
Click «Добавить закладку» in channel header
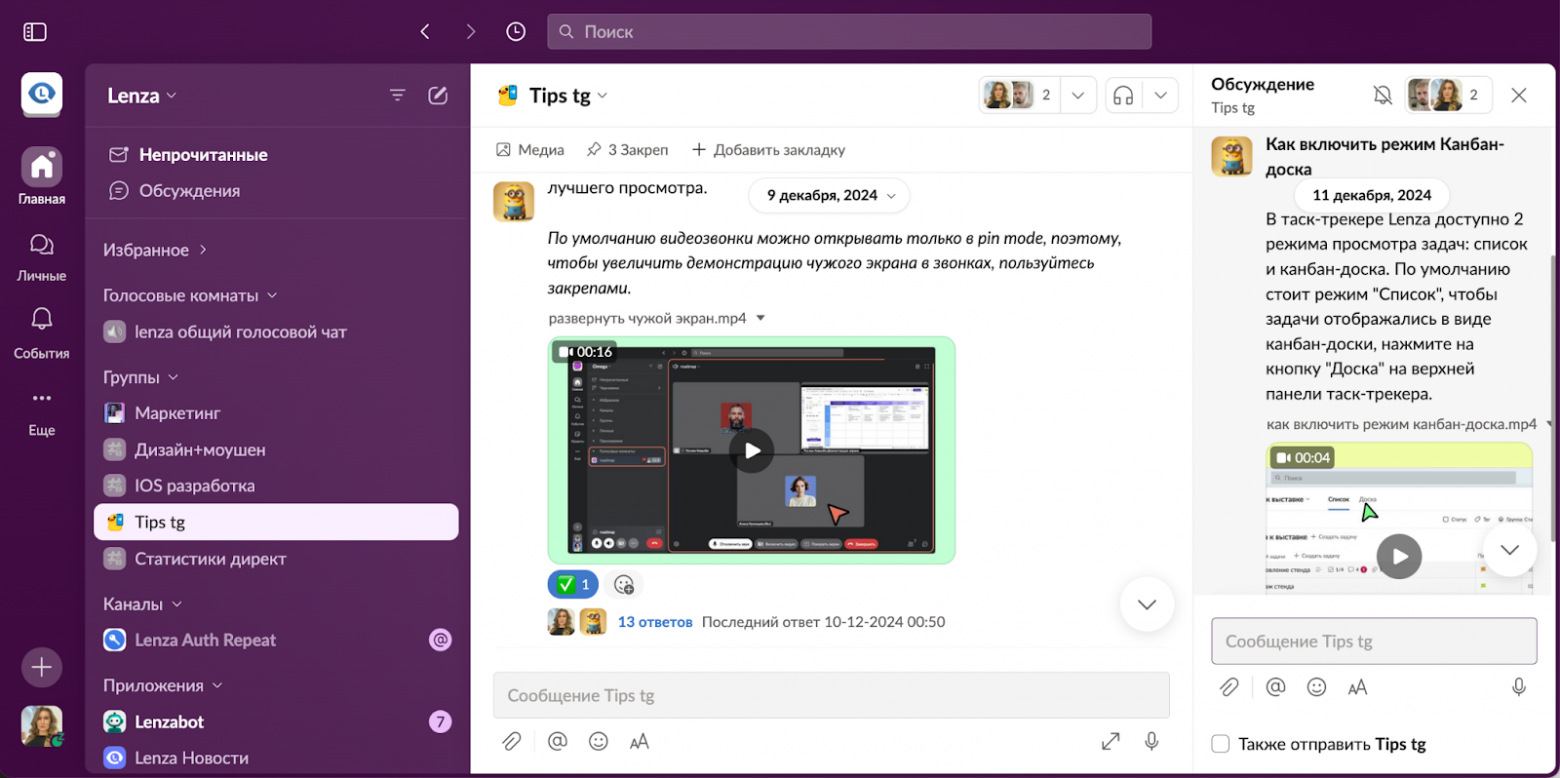(x=770, y=149)
